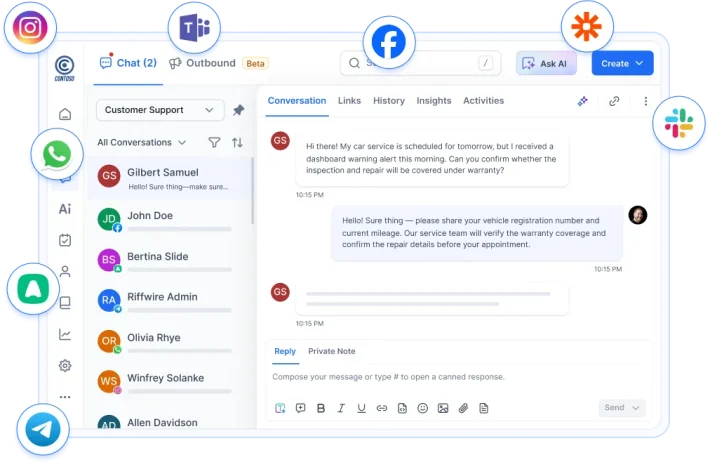This screenshot has width=710, height=469.
Task: Click the conversation list scrollbar
Action: click(253, 190)
